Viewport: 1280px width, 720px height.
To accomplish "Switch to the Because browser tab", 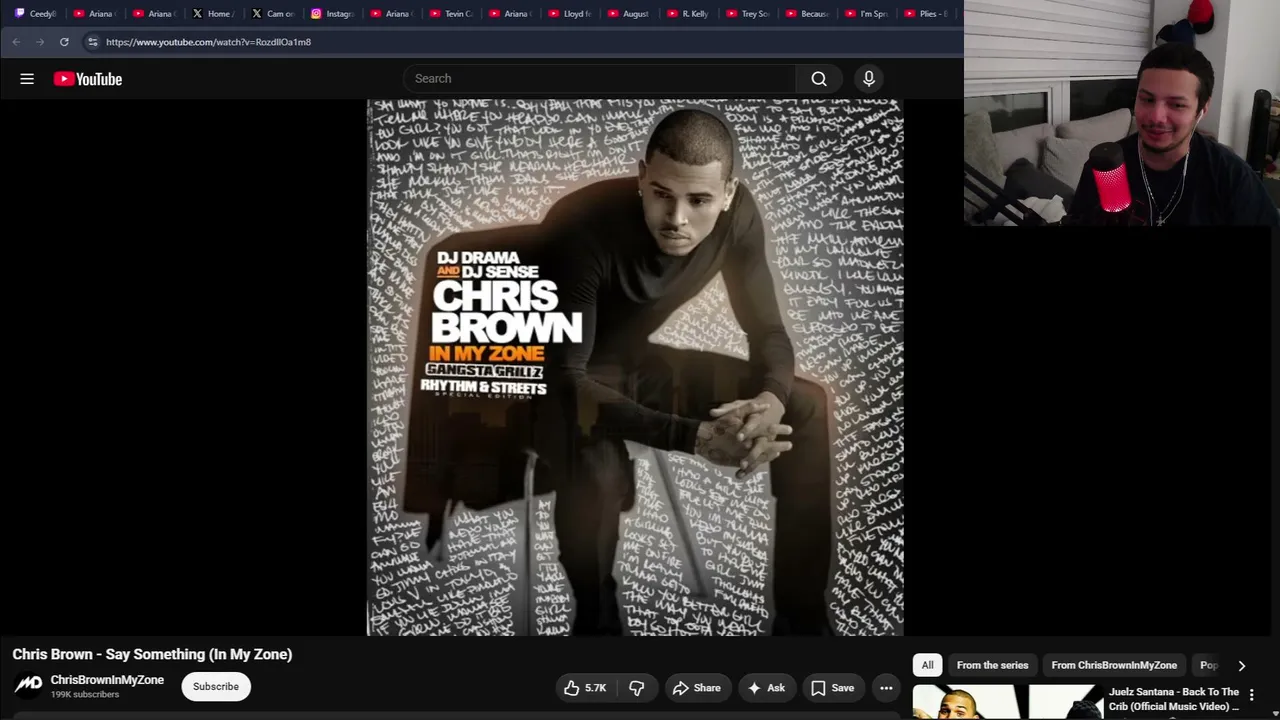I will (x=806, y=14).
